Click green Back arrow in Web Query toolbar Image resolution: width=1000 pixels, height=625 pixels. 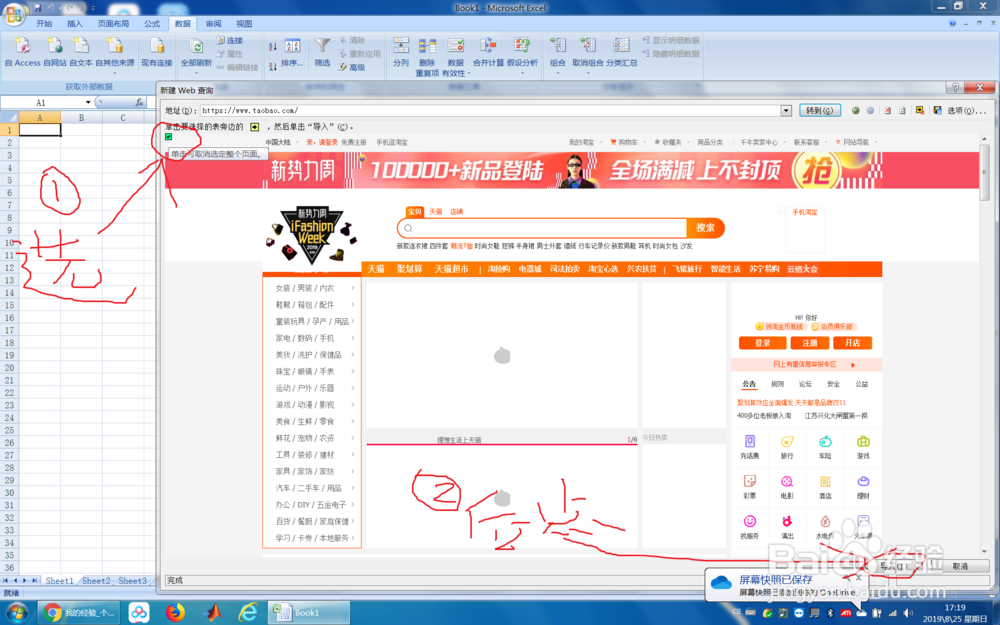(x=855, y=110)
